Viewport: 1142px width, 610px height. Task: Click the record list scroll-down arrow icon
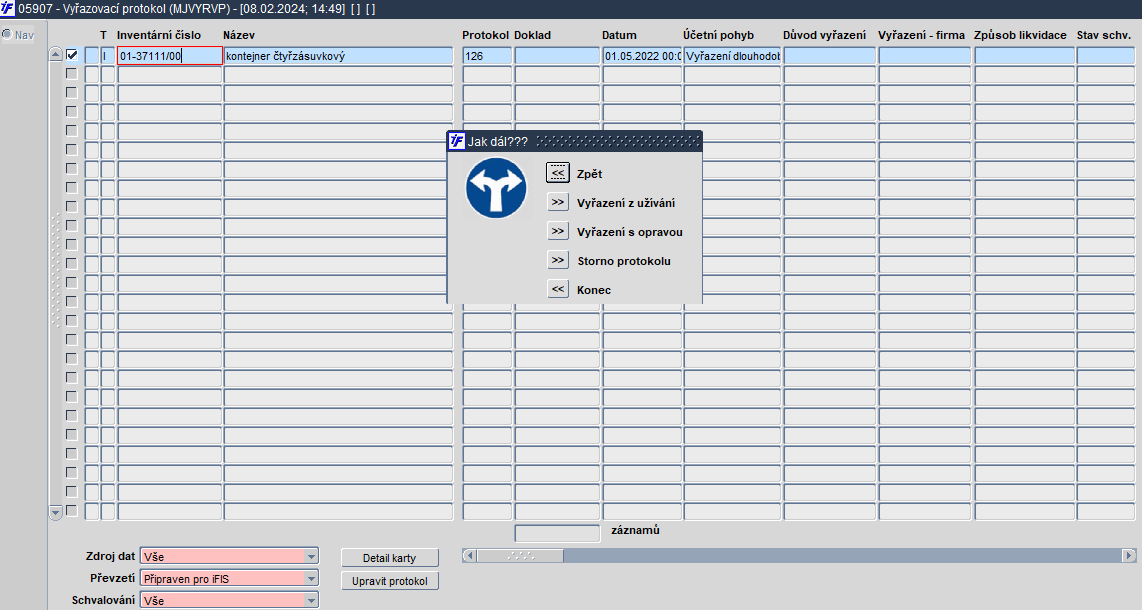55,512
